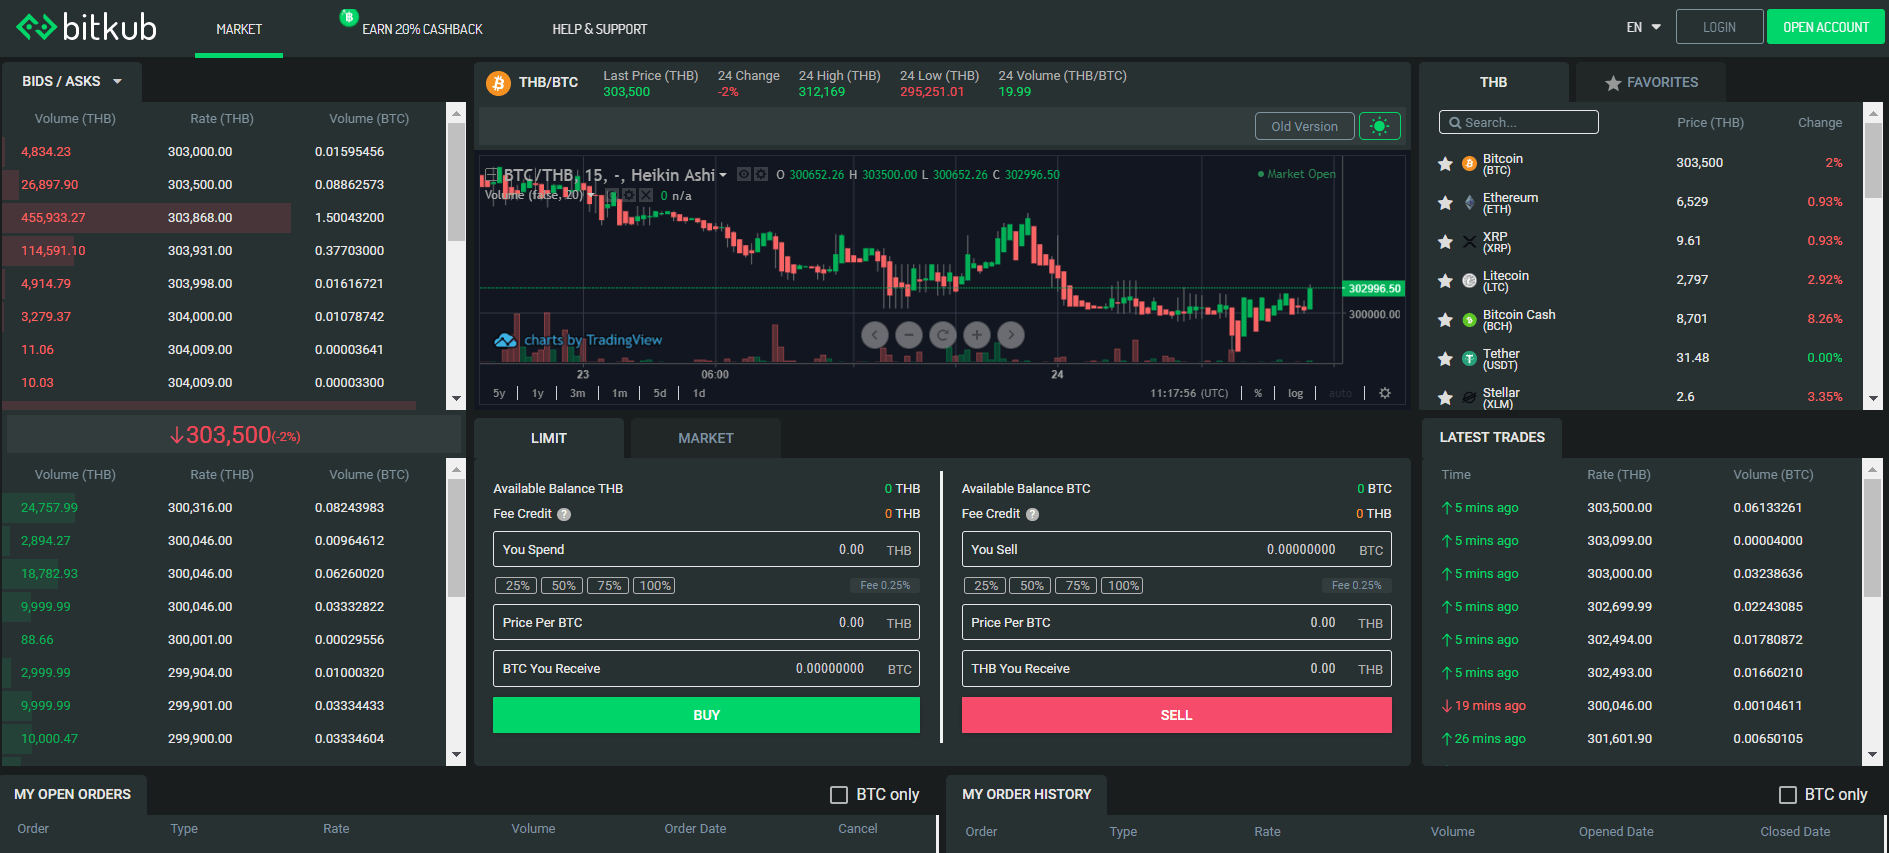The image size is (1889, 853).
Task: Switch chart to Old Version
Action: [x=1304, y=126]
